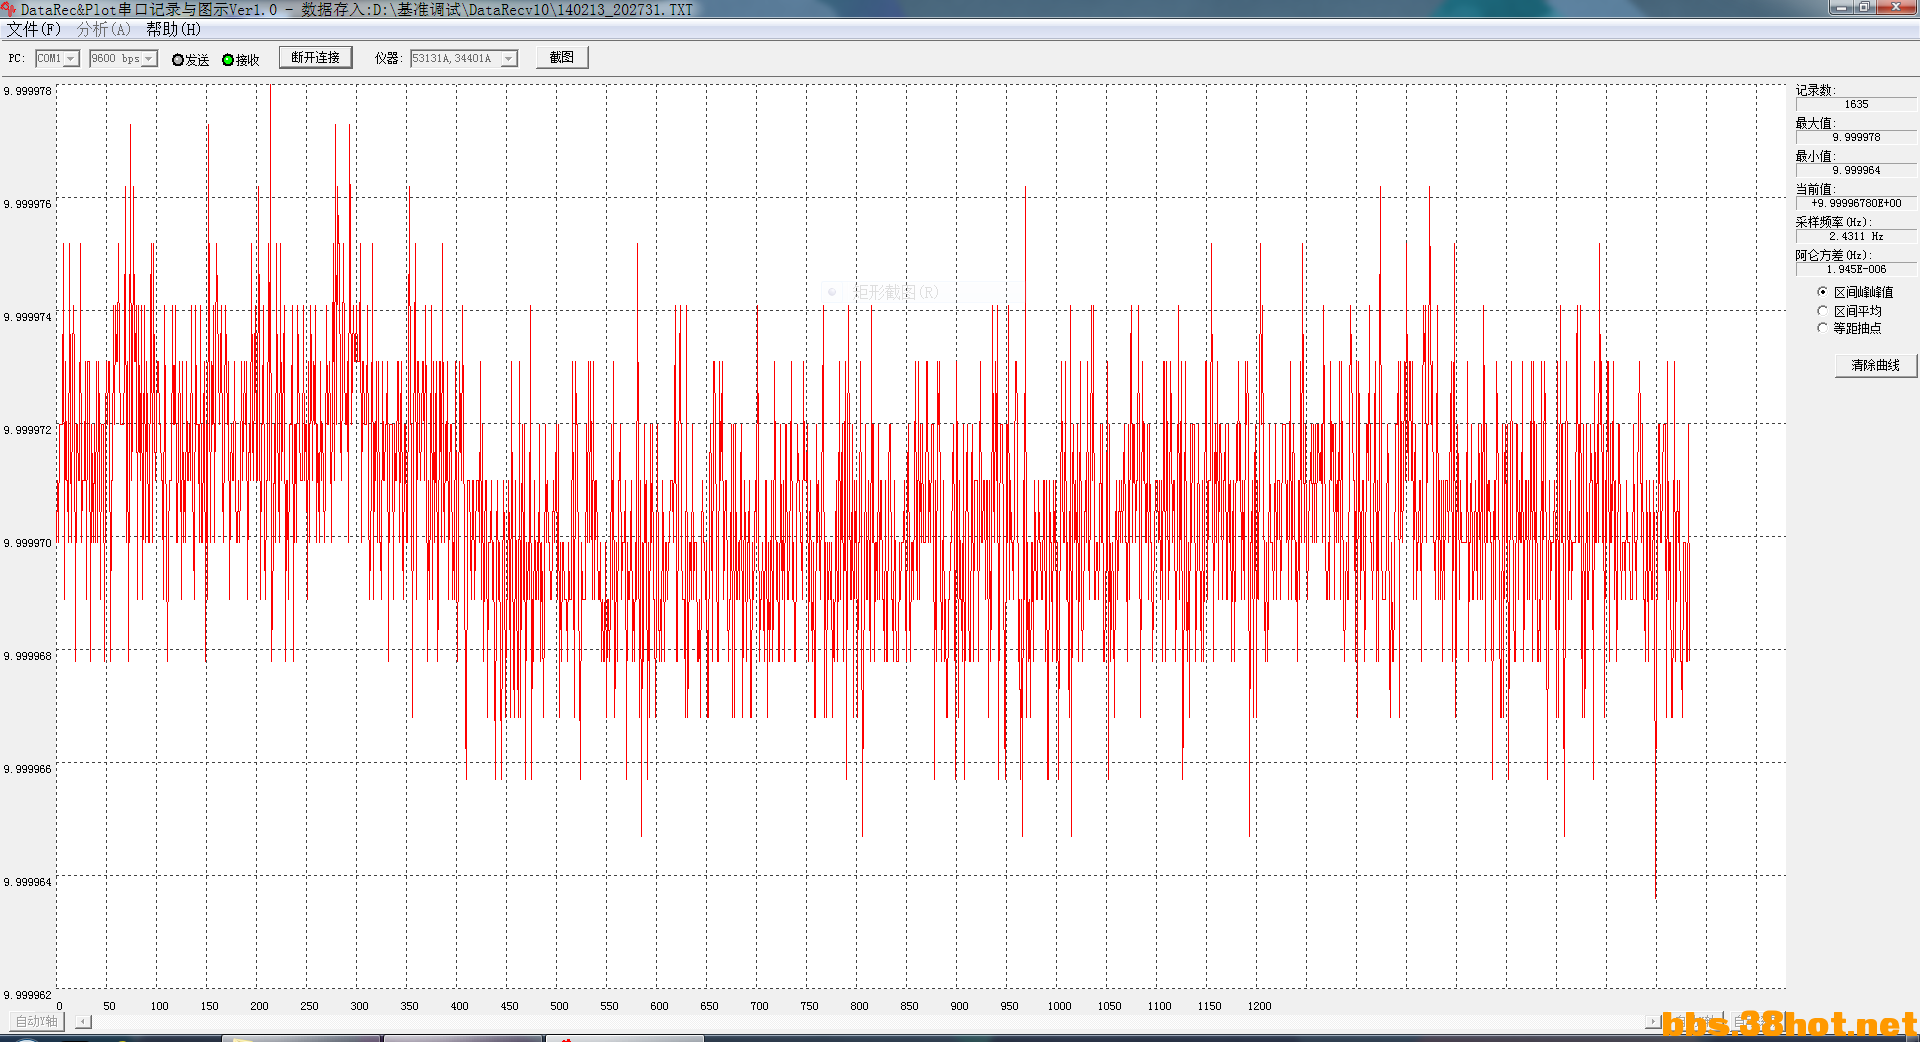
Task: Click the 断开连接 button
Action: click(316, 58)
